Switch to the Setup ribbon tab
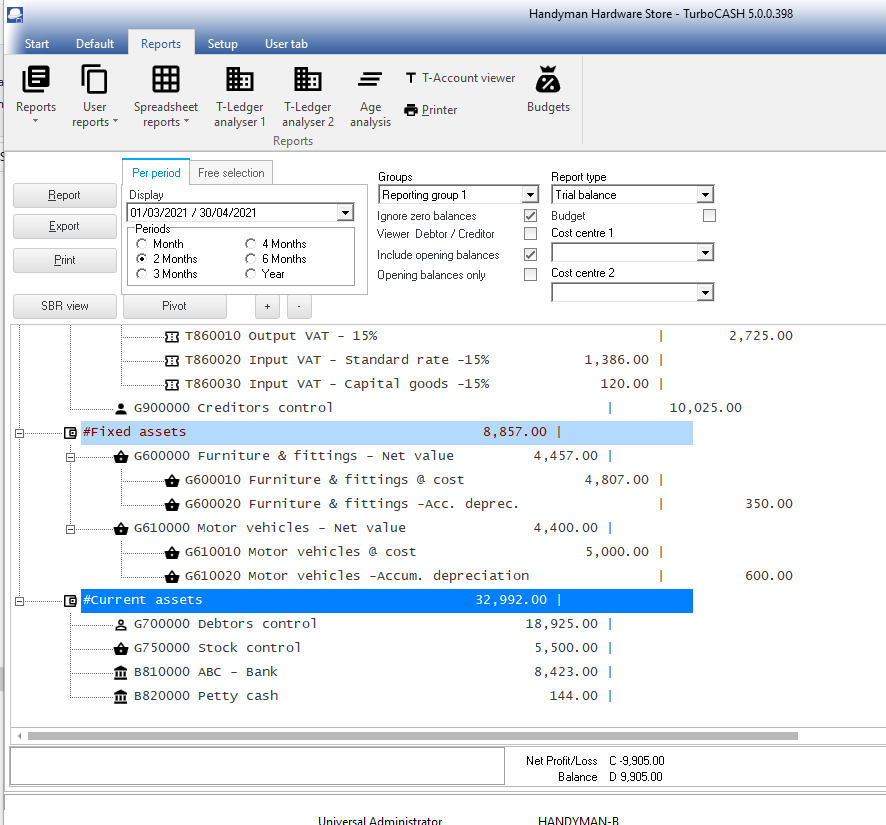Screen dimensions: 886x825 click(222, 44)
